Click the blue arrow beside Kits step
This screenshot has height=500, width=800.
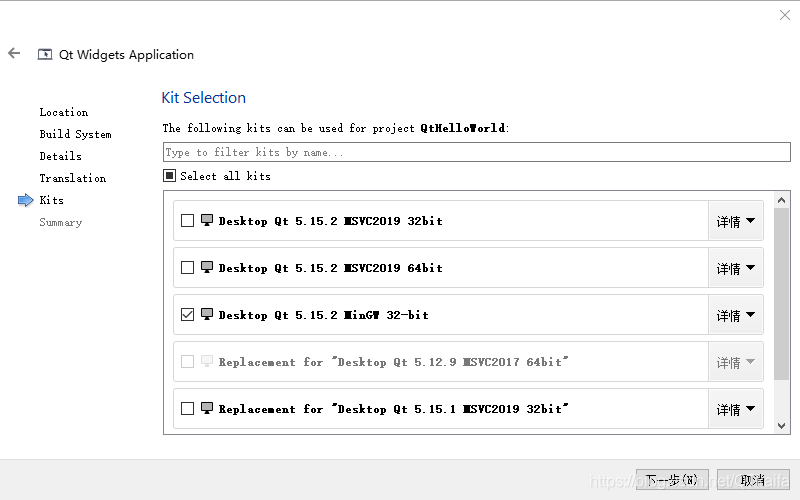(x=26, y=200)
